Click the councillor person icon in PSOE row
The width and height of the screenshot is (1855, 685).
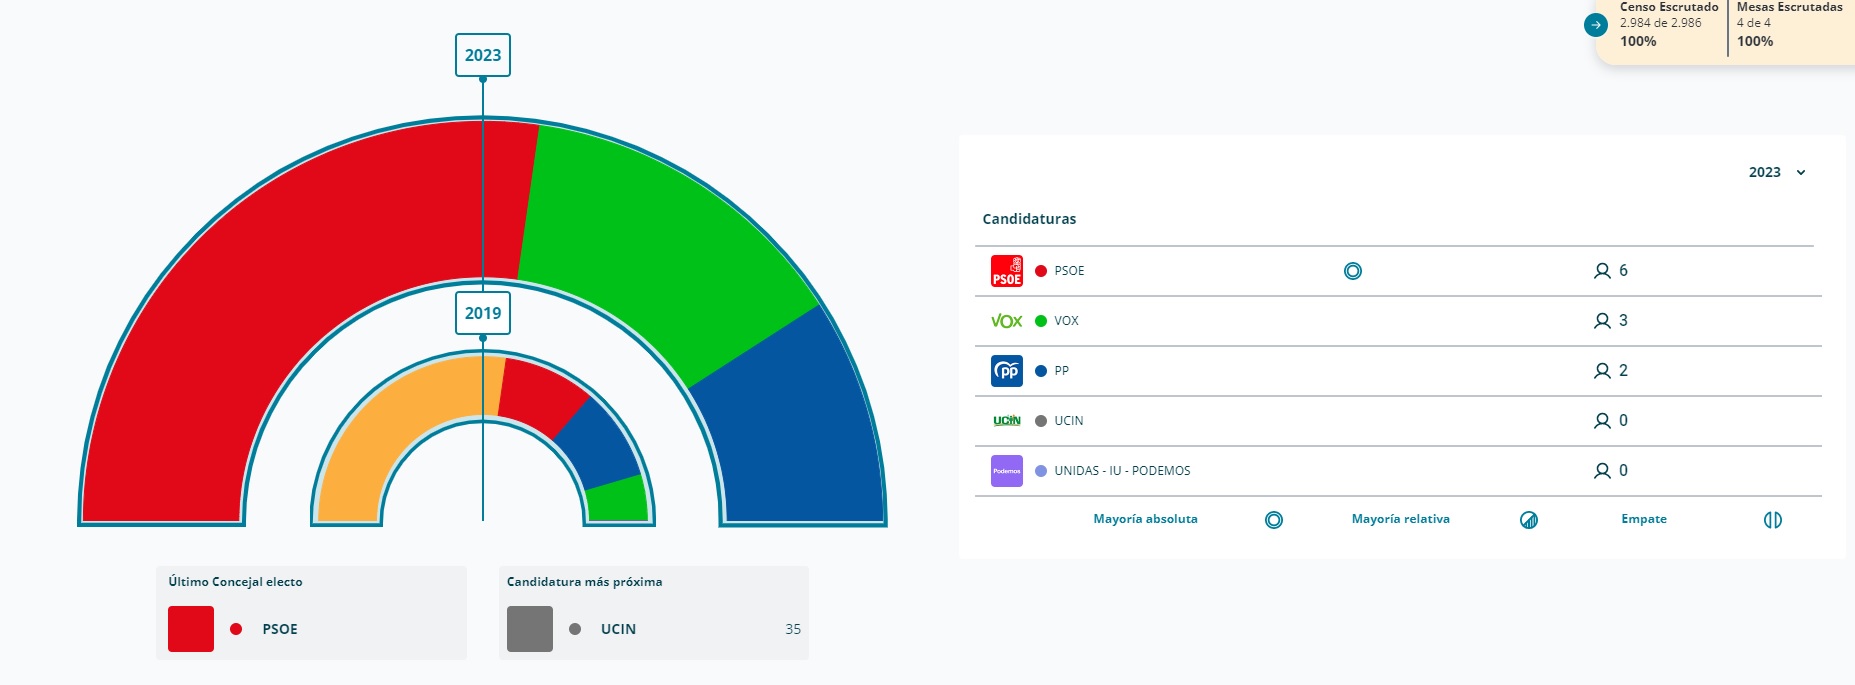click(1602, 271)
